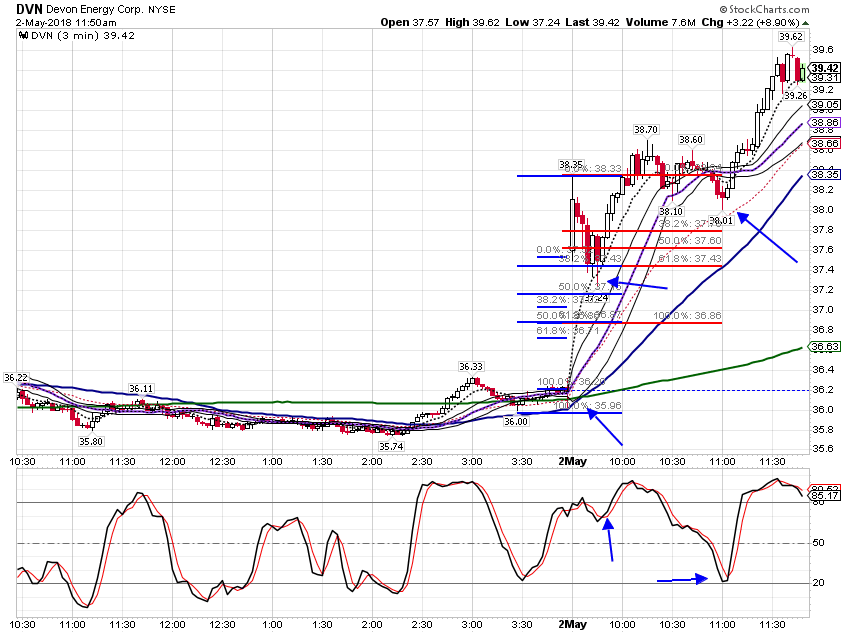850x633 pixels.
Task: Click the green up triangle after Chg
Action: tap(806, 23)
